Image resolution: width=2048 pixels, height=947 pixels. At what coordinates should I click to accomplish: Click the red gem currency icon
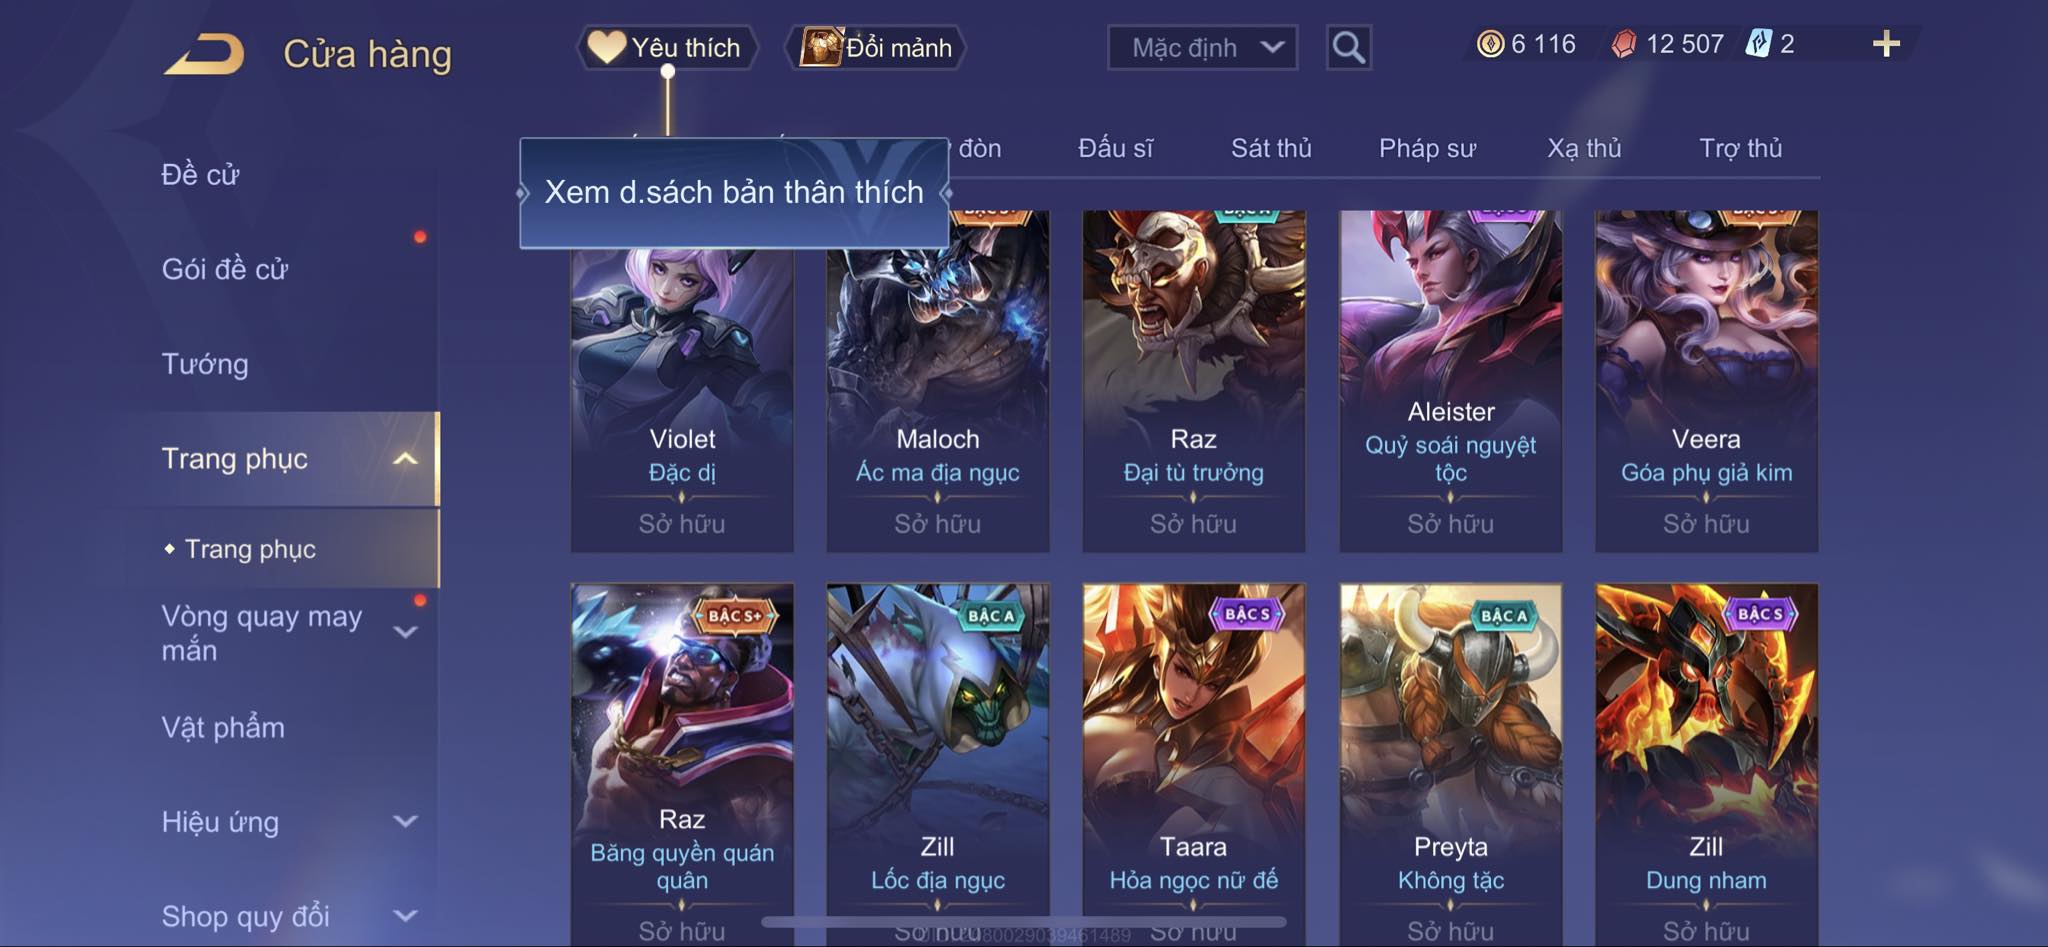(1623, 44)
